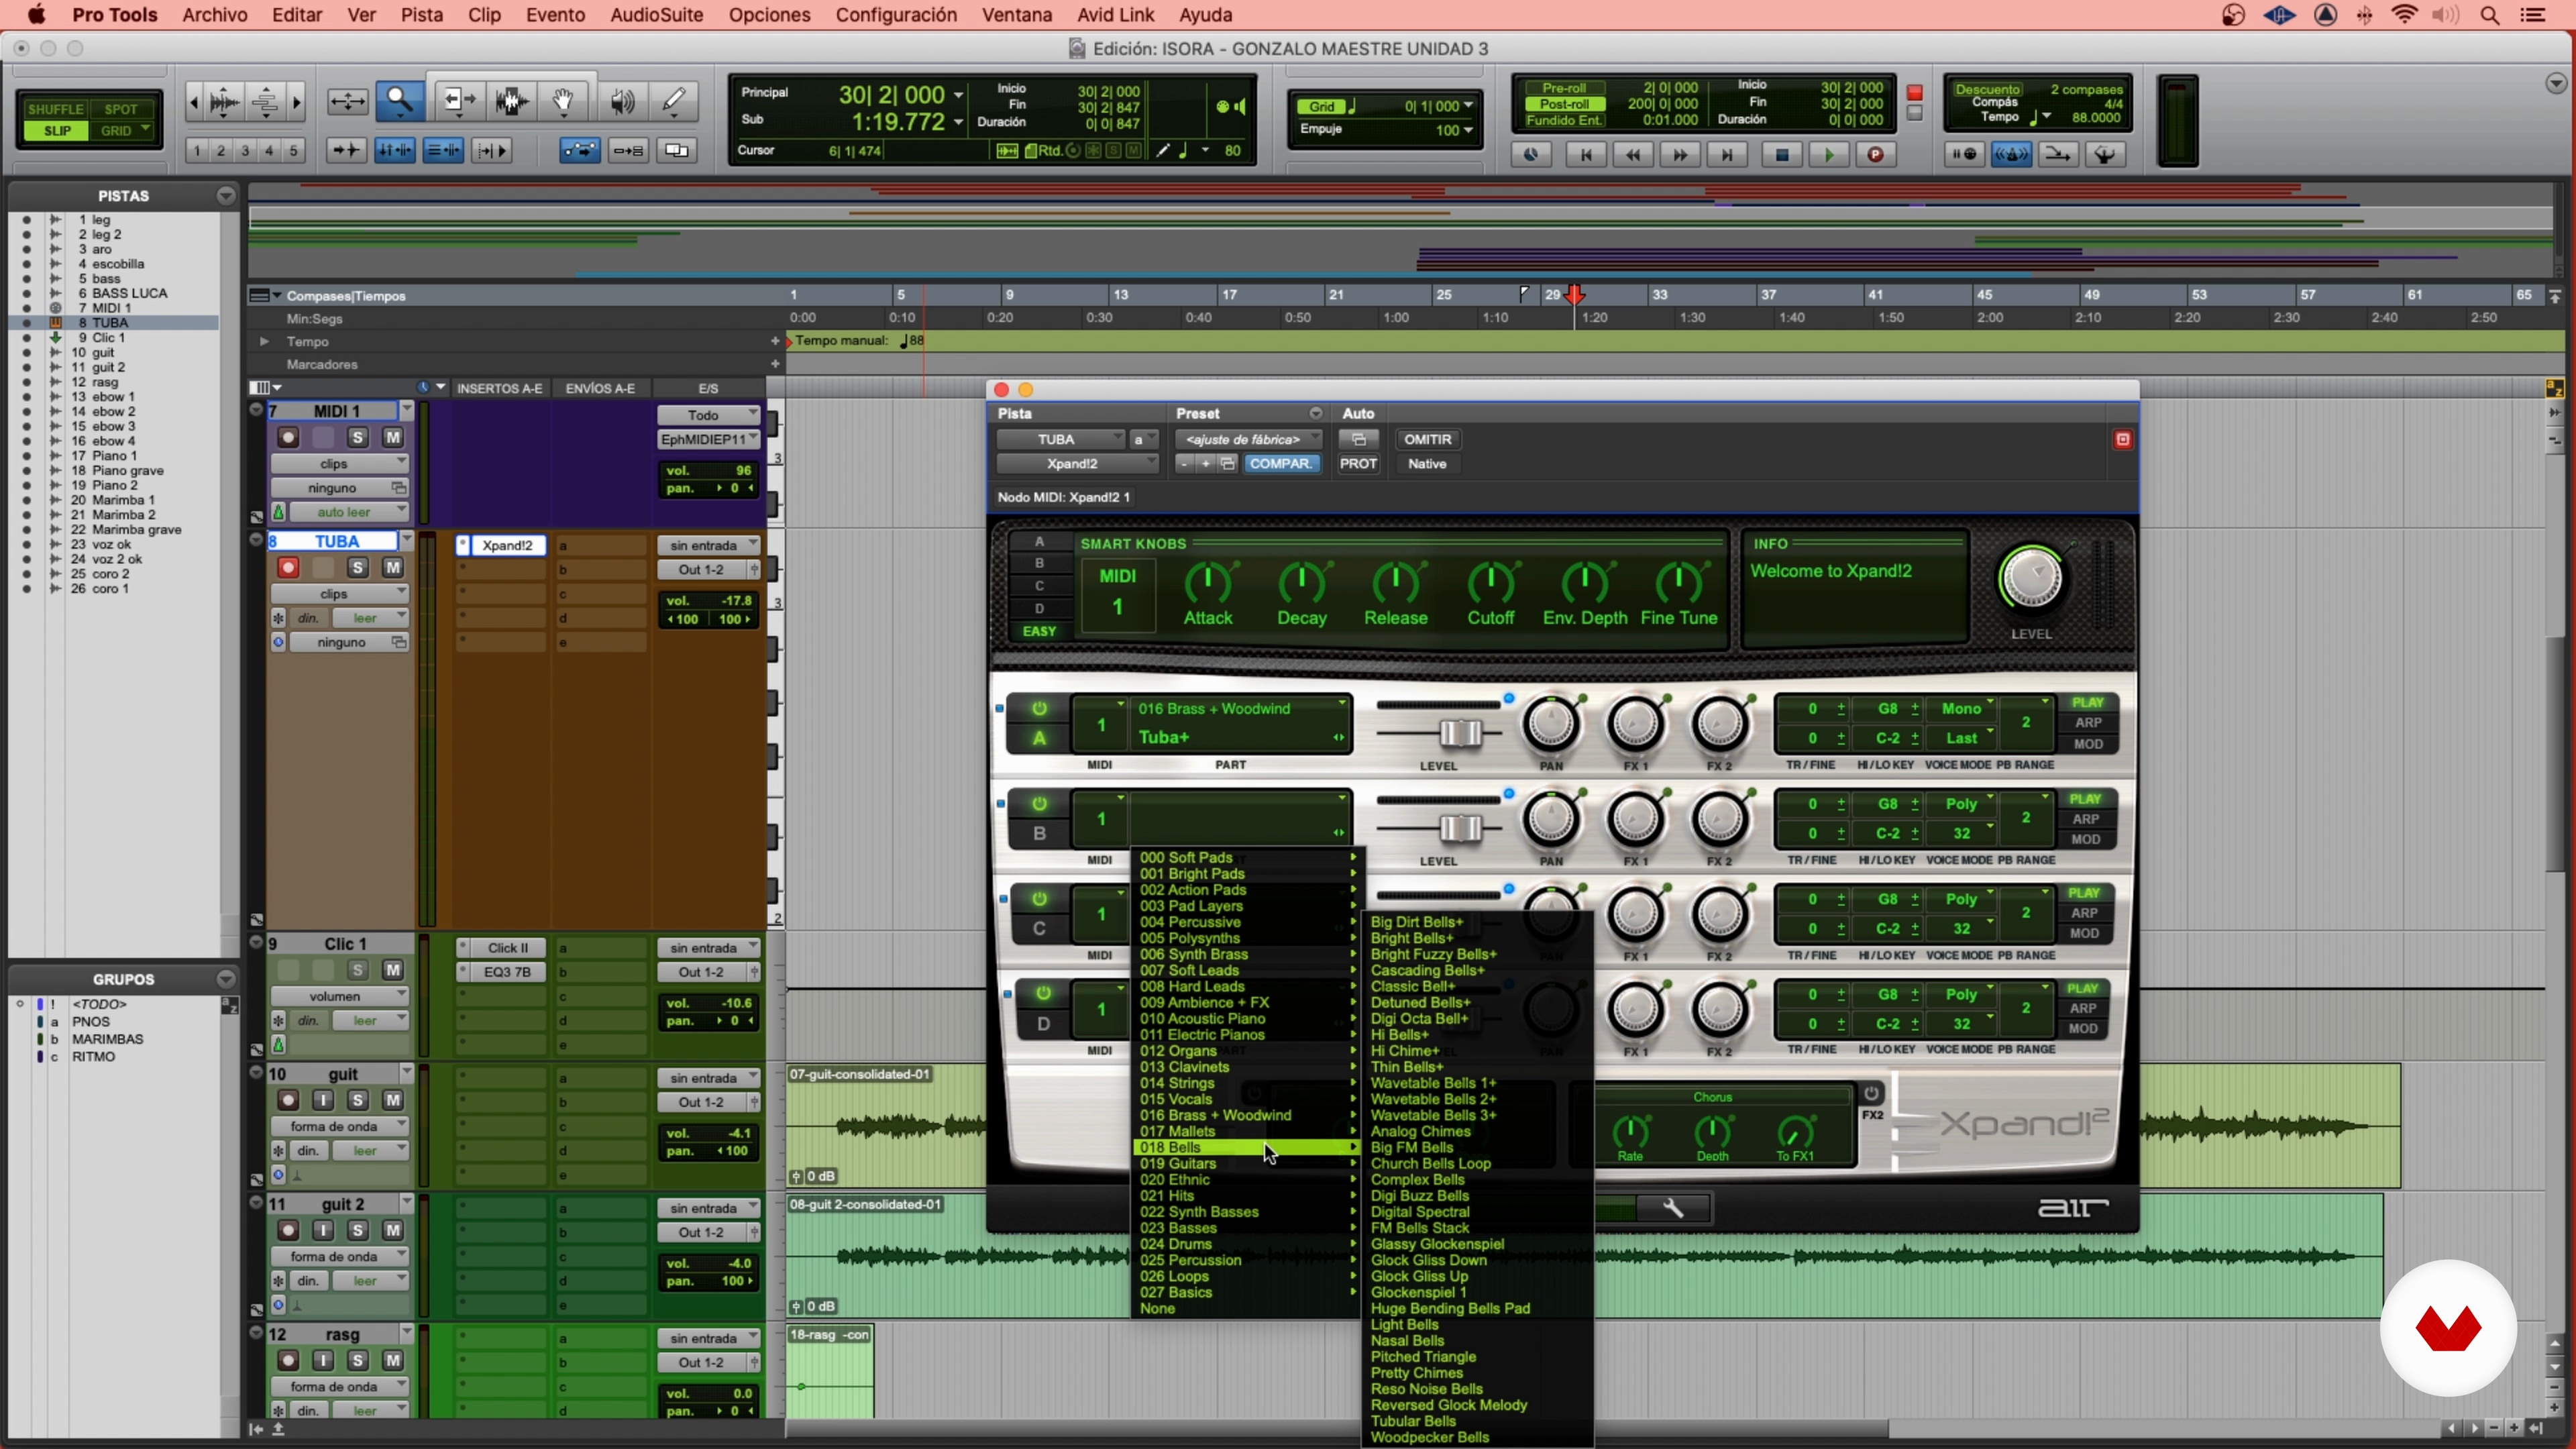
Task: Click the online transport button
Action: pyautogui.click(x=1531, y=155)
